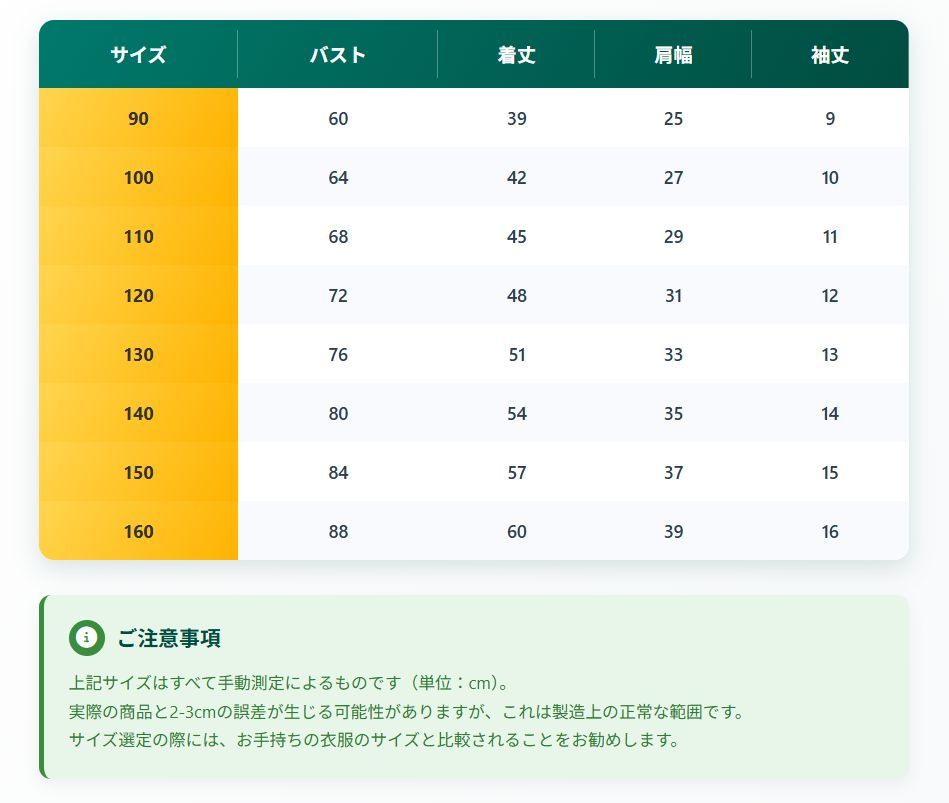The height and width of the screenshot is (803, 949).
Task: Click length value 57 in size 150 row
Action: (x=517, y=473)
